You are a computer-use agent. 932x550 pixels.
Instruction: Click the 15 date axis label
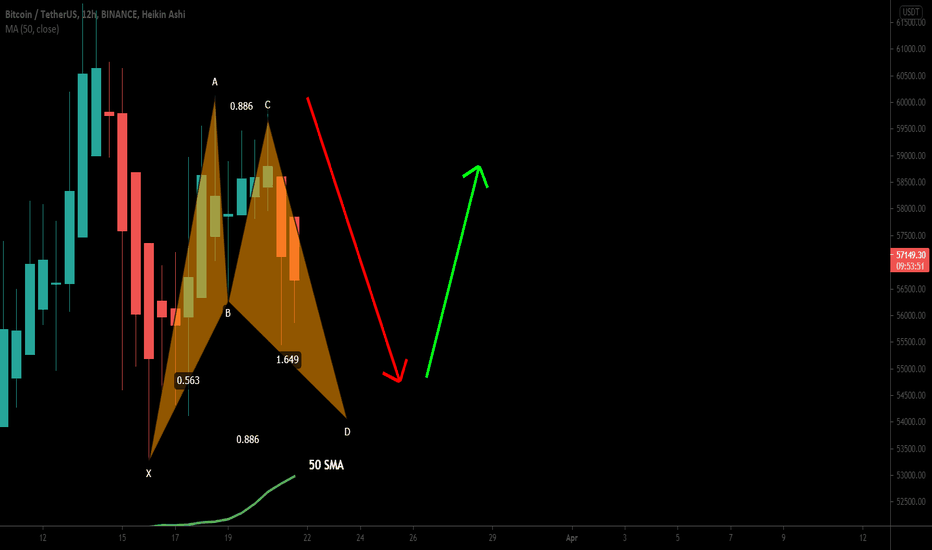click(122, 538)
